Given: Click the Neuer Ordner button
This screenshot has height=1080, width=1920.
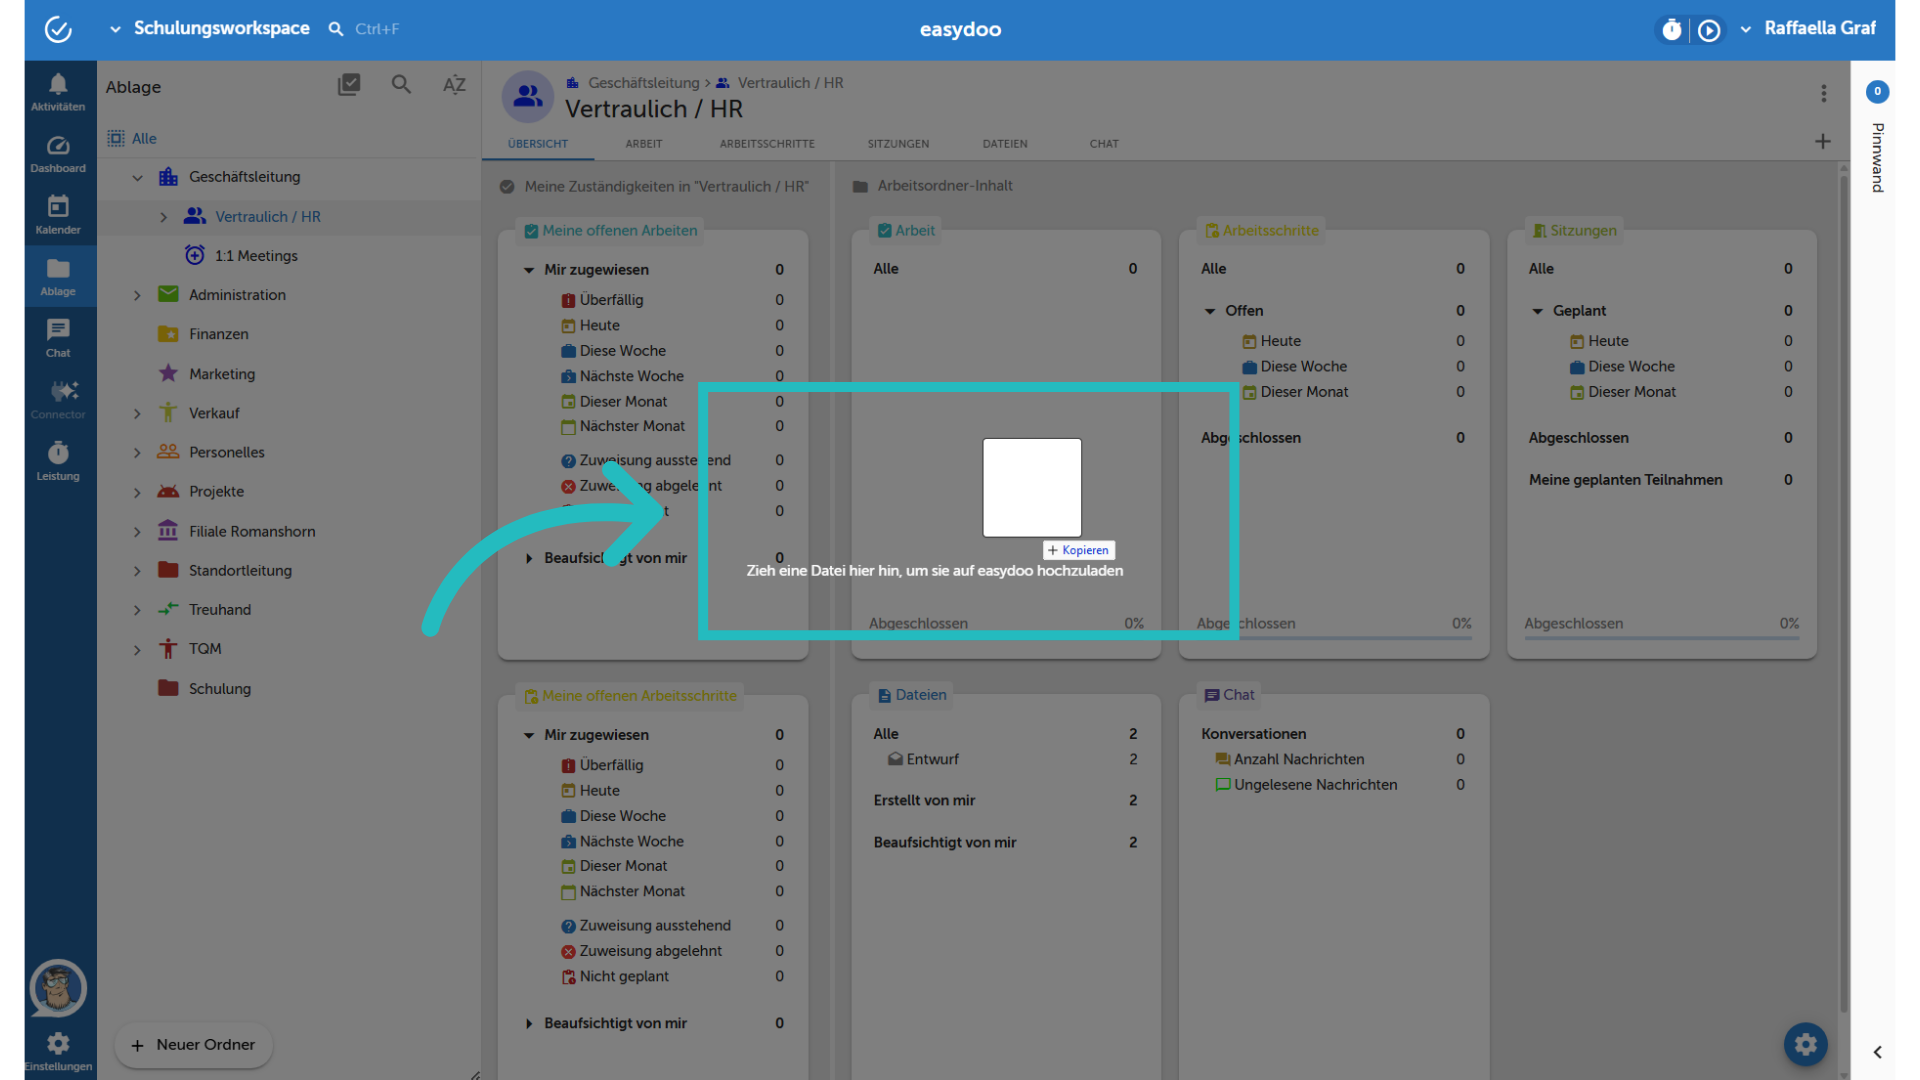Looking at the screenshot, I should (x=194, y=1045).
